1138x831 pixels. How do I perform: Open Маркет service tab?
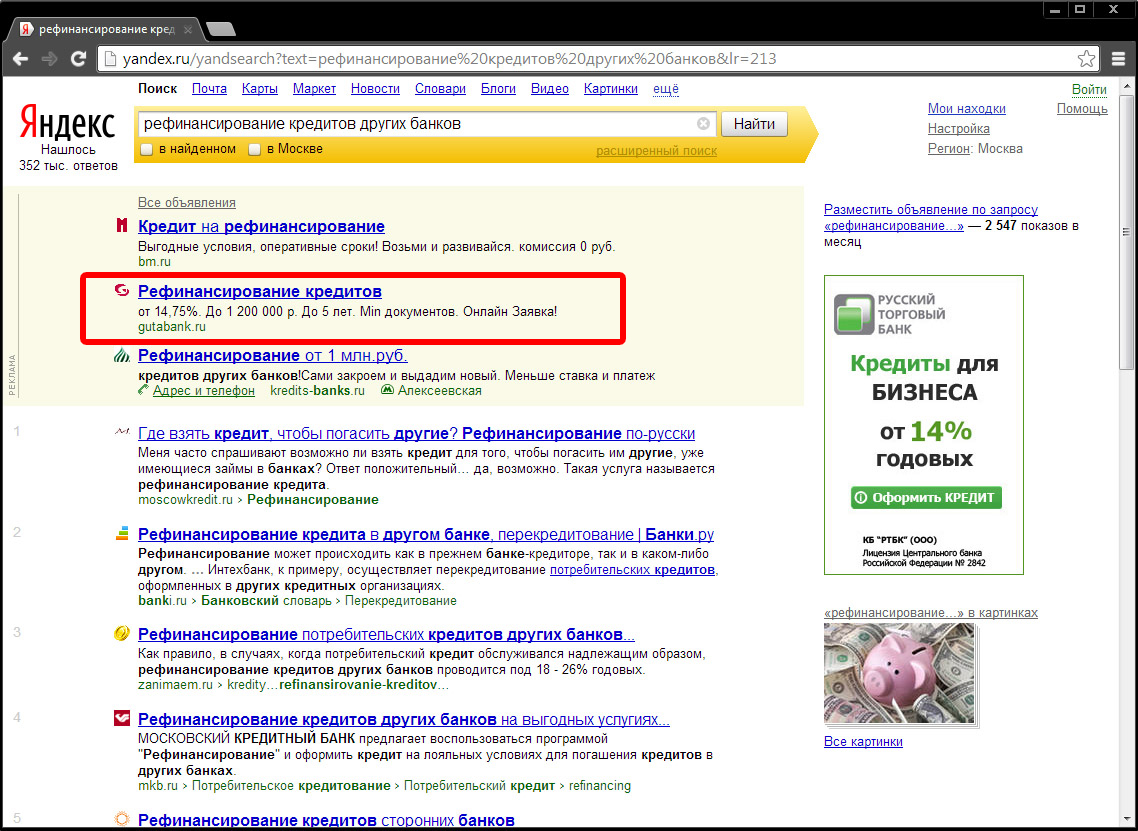click(x=314, y=89)
